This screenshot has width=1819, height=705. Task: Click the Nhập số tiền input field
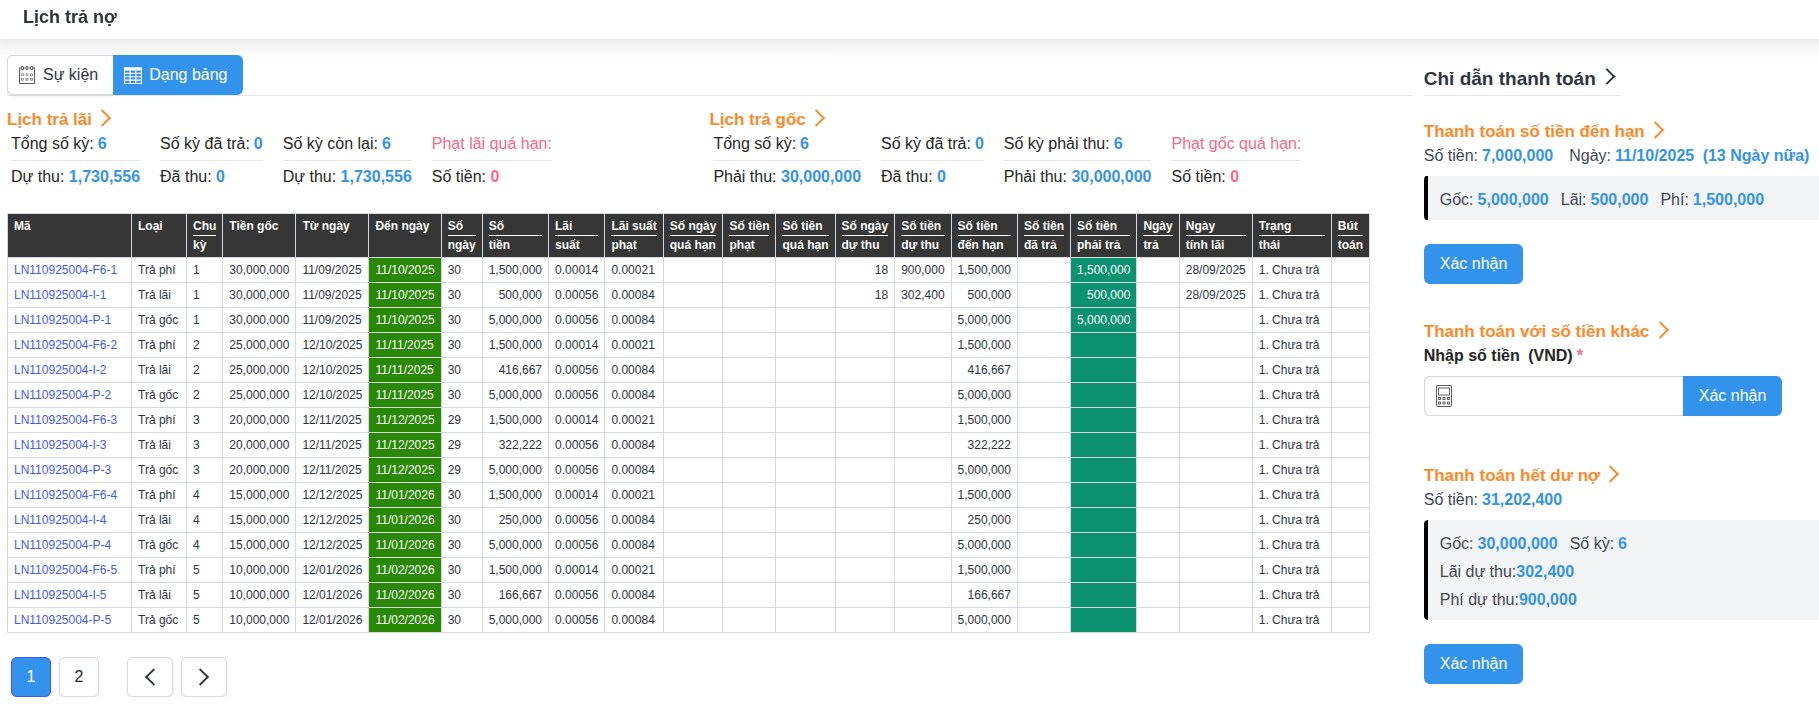(1567, 396)
